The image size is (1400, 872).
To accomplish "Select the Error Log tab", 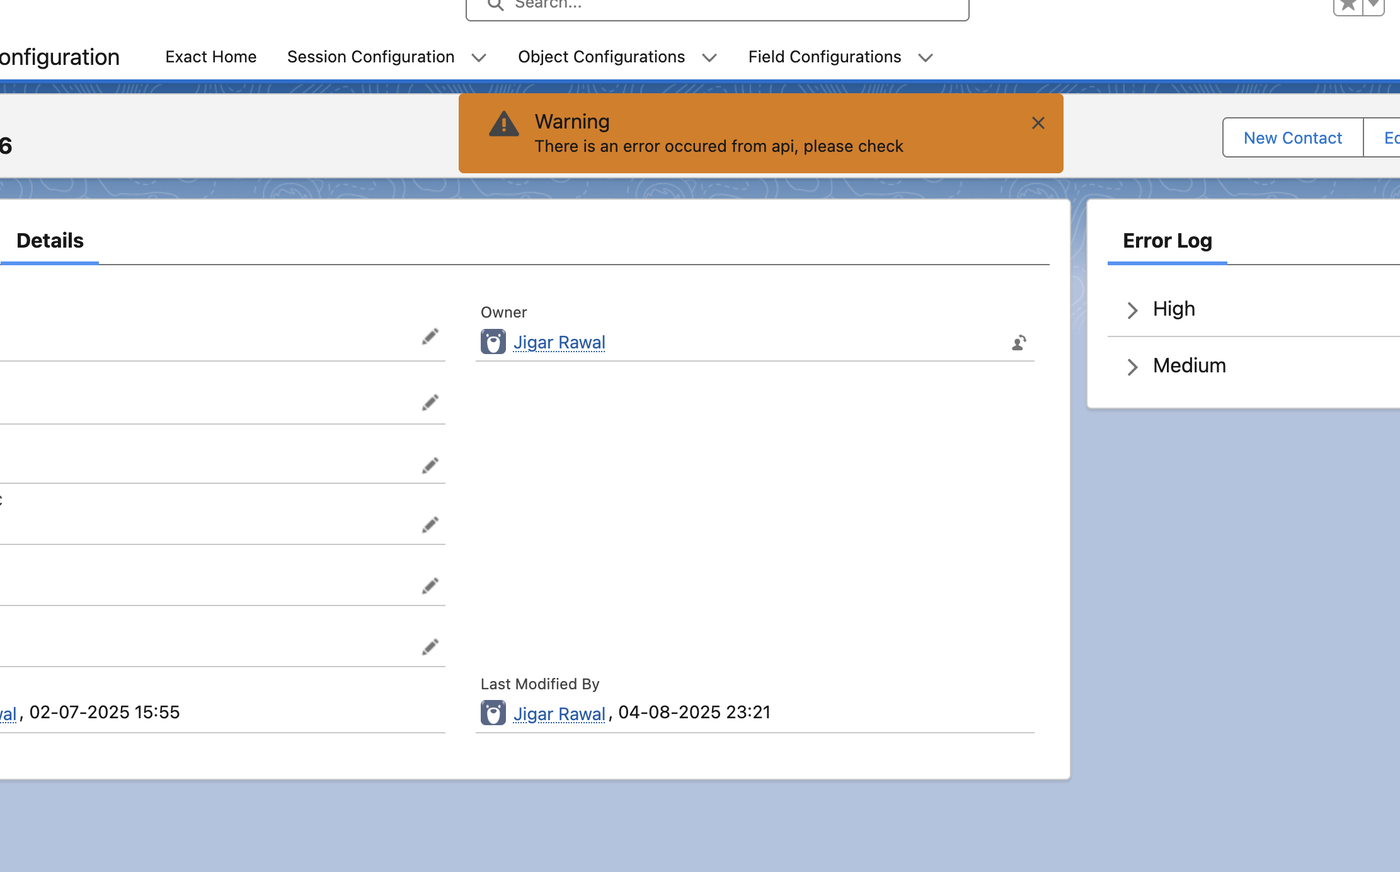I will [1167, 241].
